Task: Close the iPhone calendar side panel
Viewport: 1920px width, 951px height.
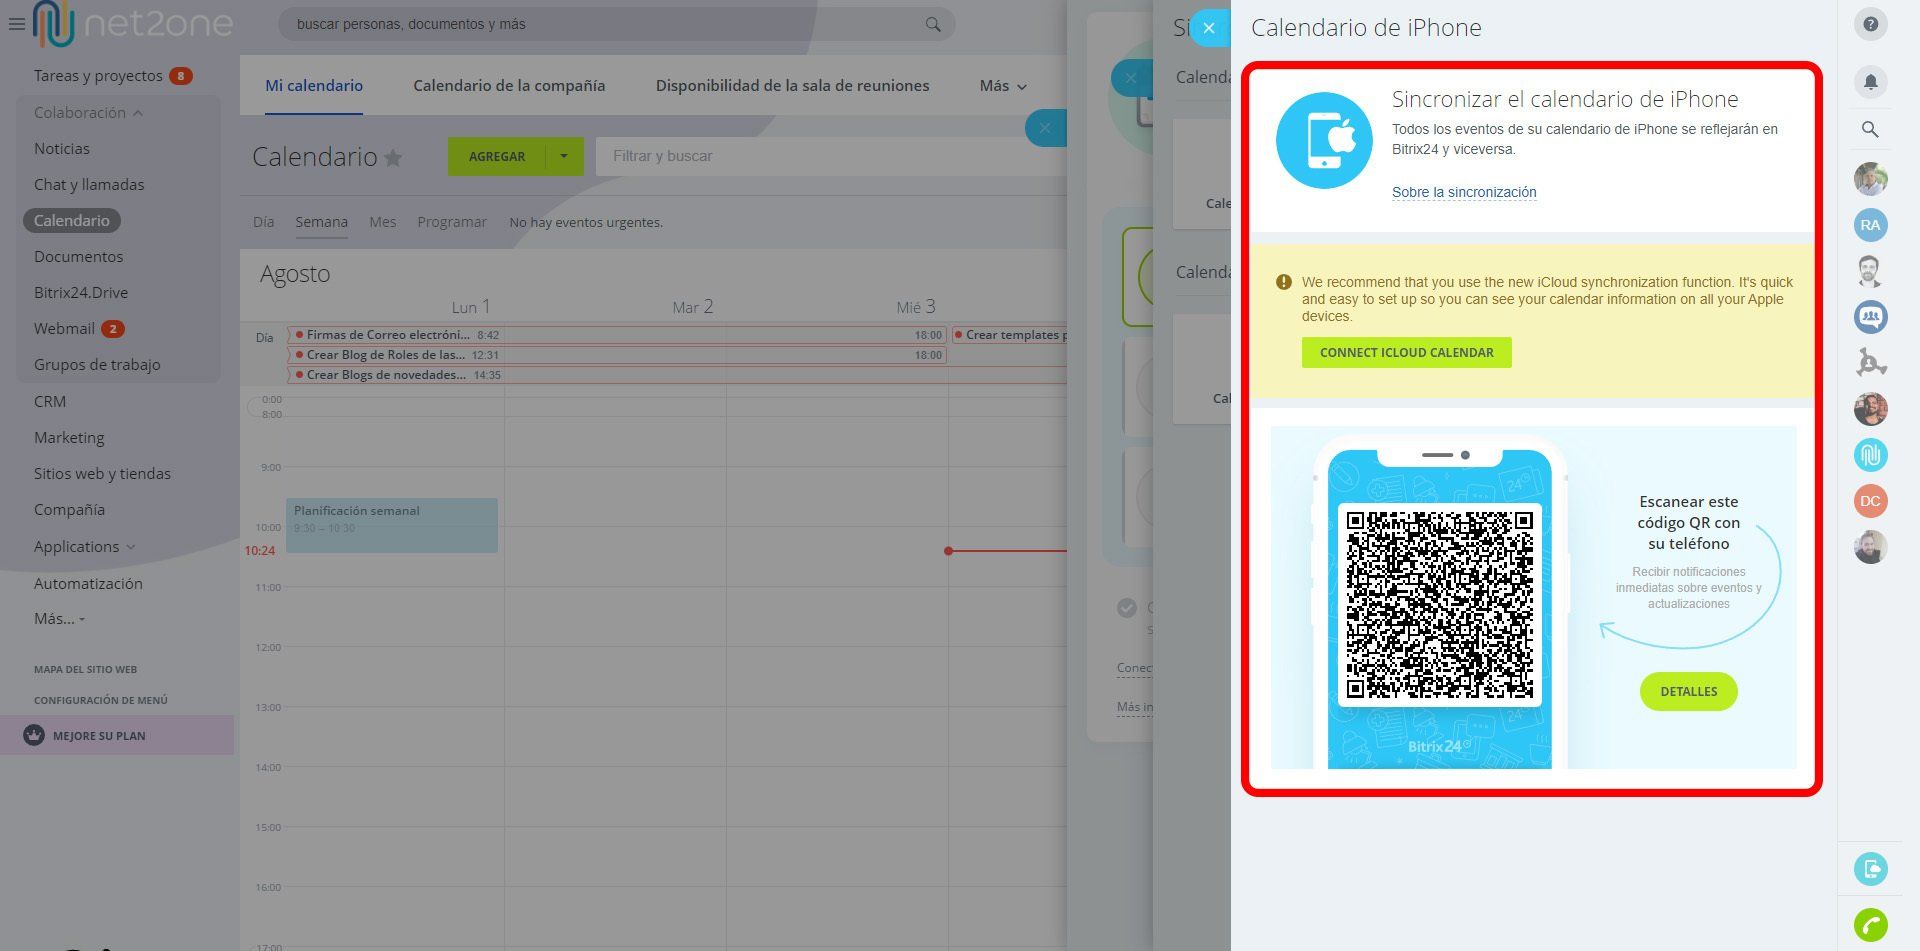Action: tap(1209, 28)
